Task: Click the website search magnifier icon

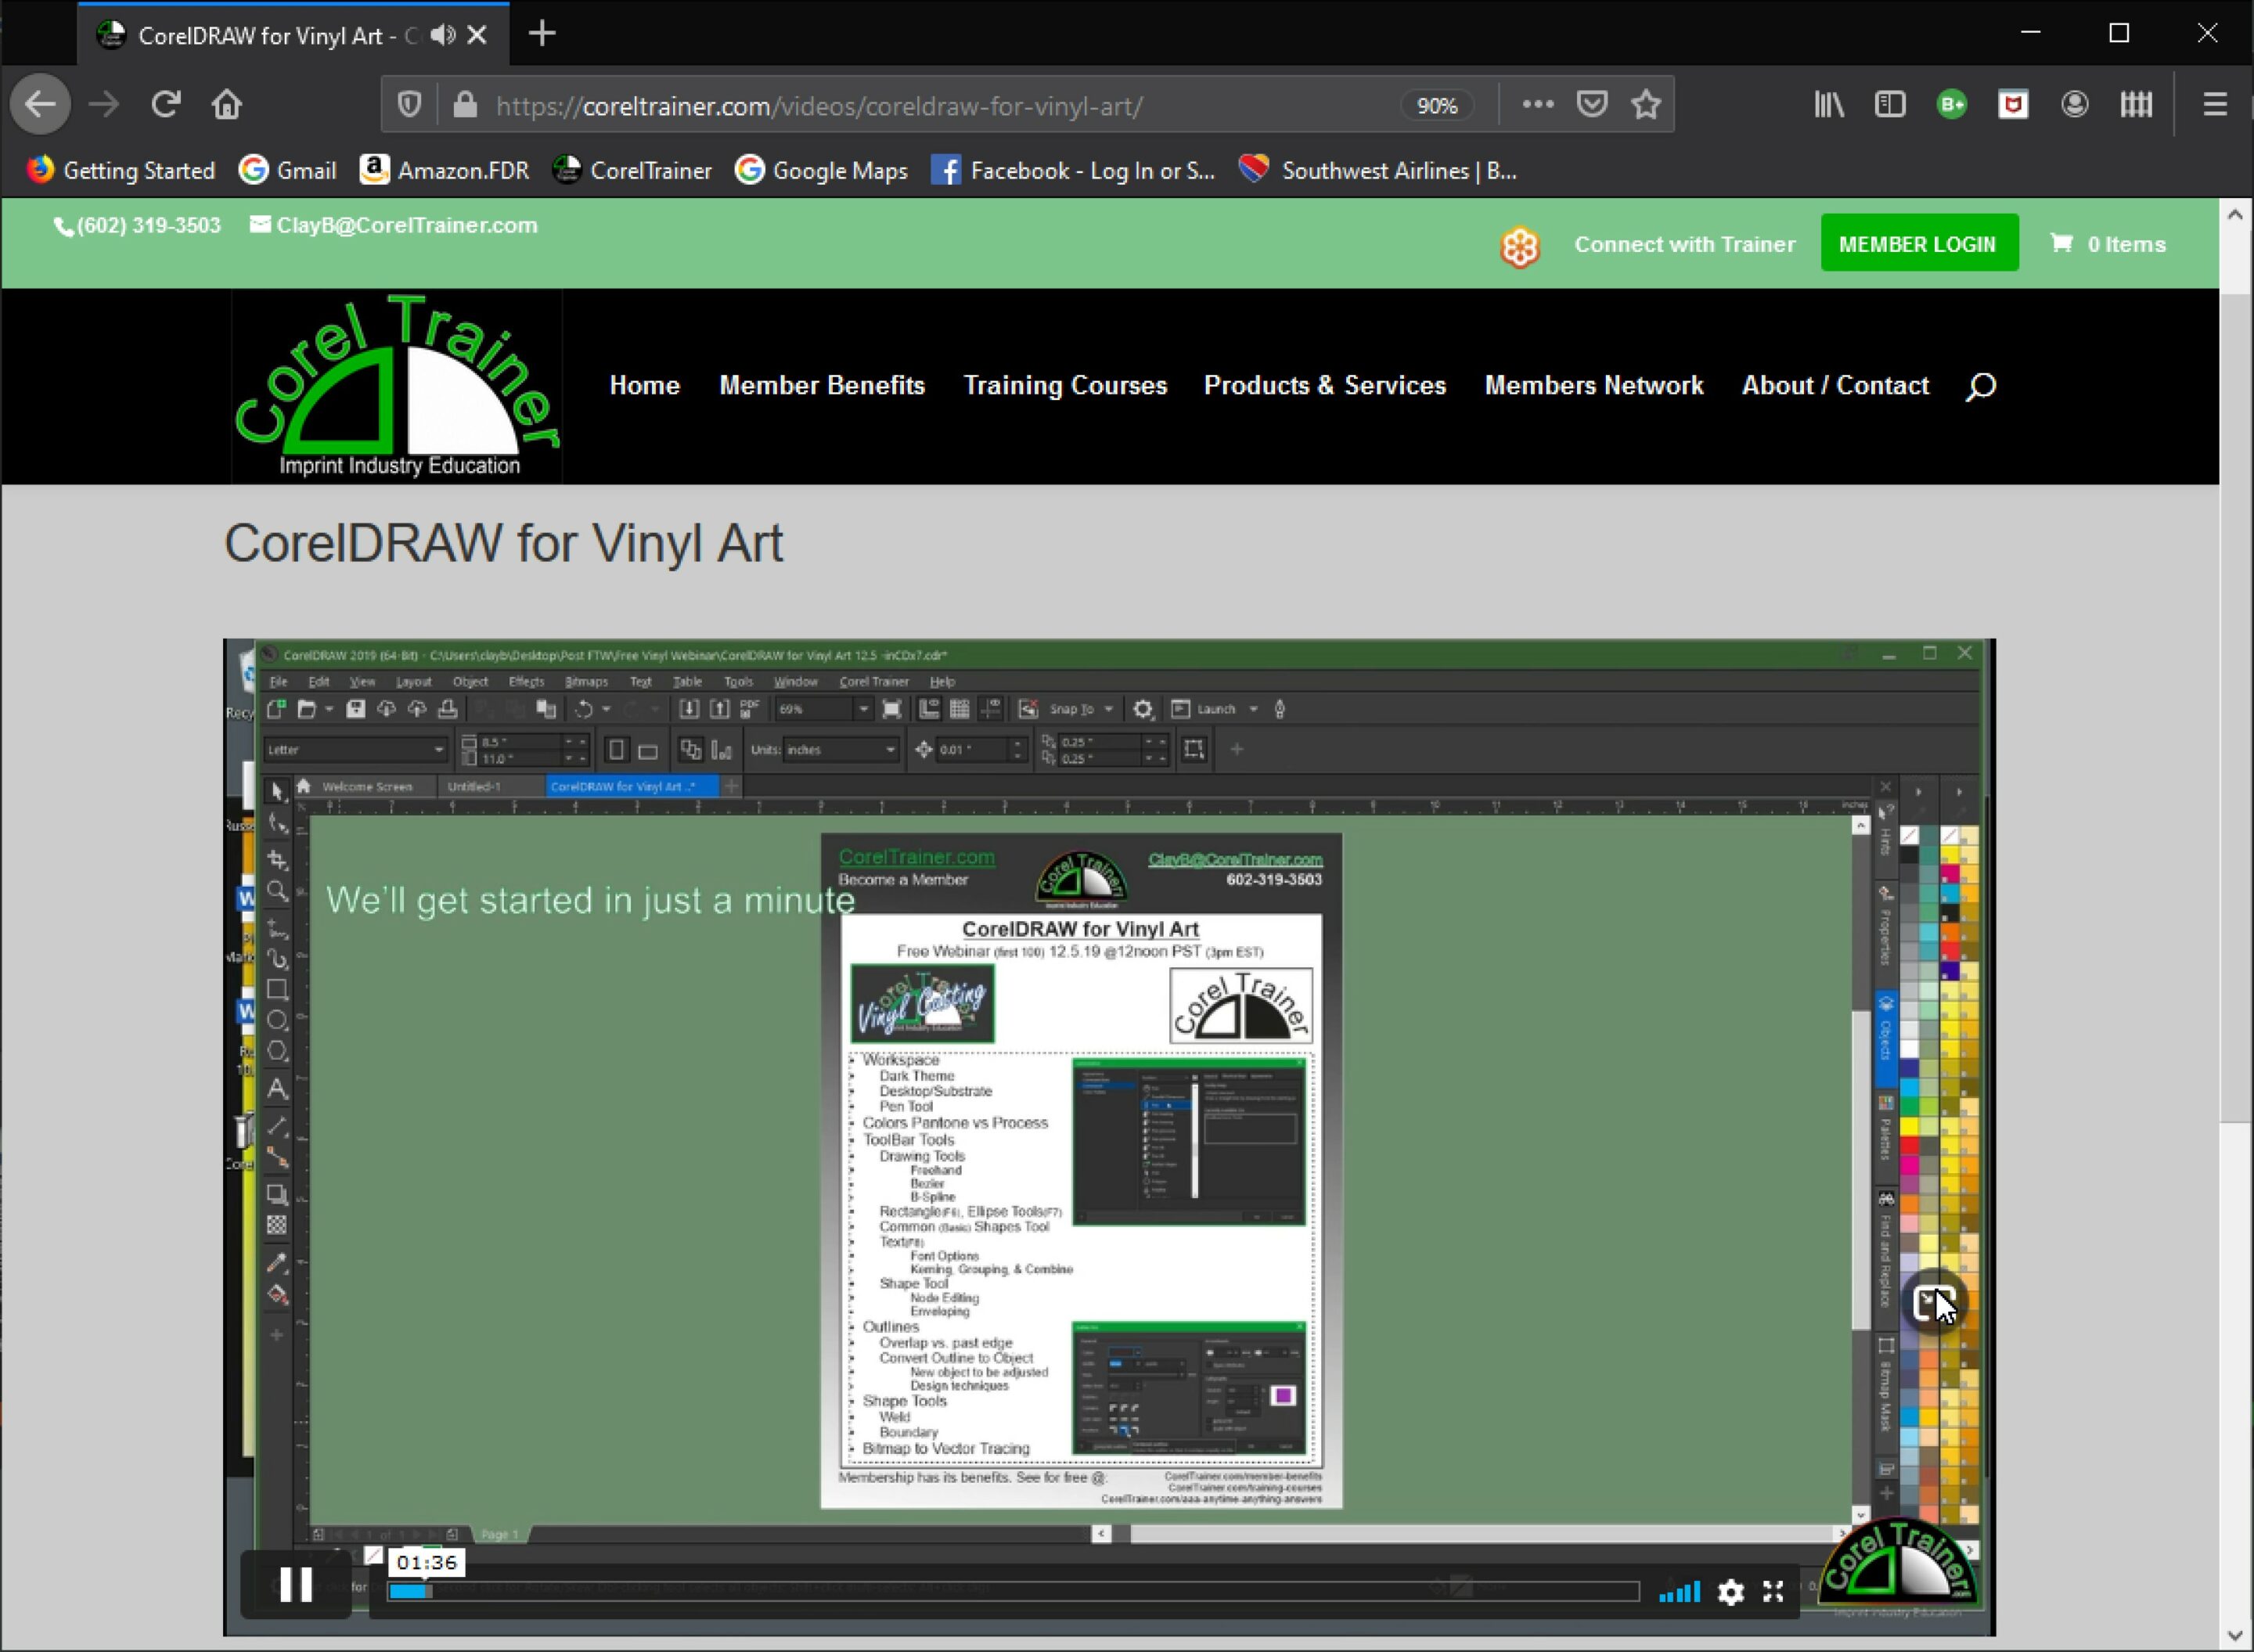Action: [1981, 386]
